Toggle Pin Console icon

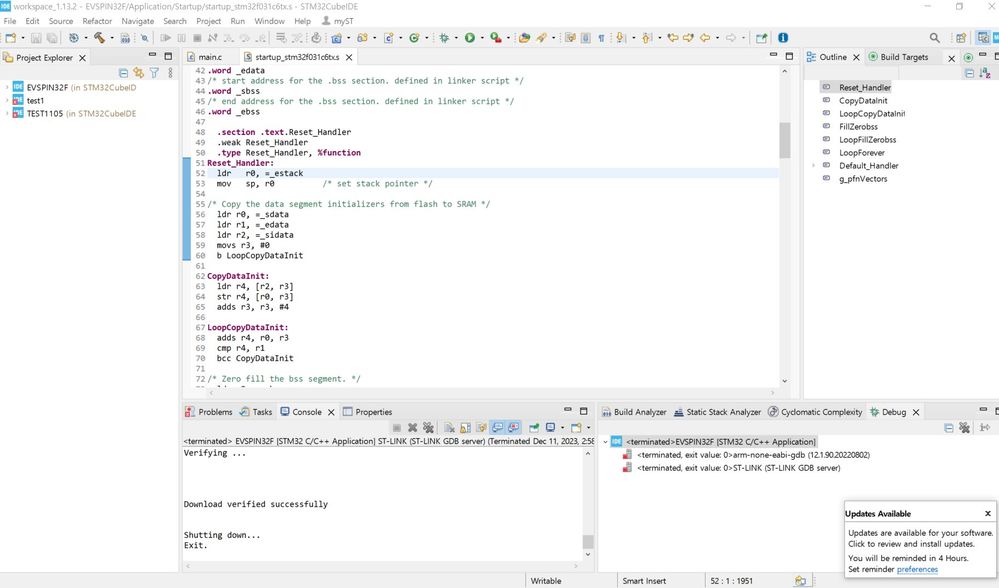click(534, 427)
